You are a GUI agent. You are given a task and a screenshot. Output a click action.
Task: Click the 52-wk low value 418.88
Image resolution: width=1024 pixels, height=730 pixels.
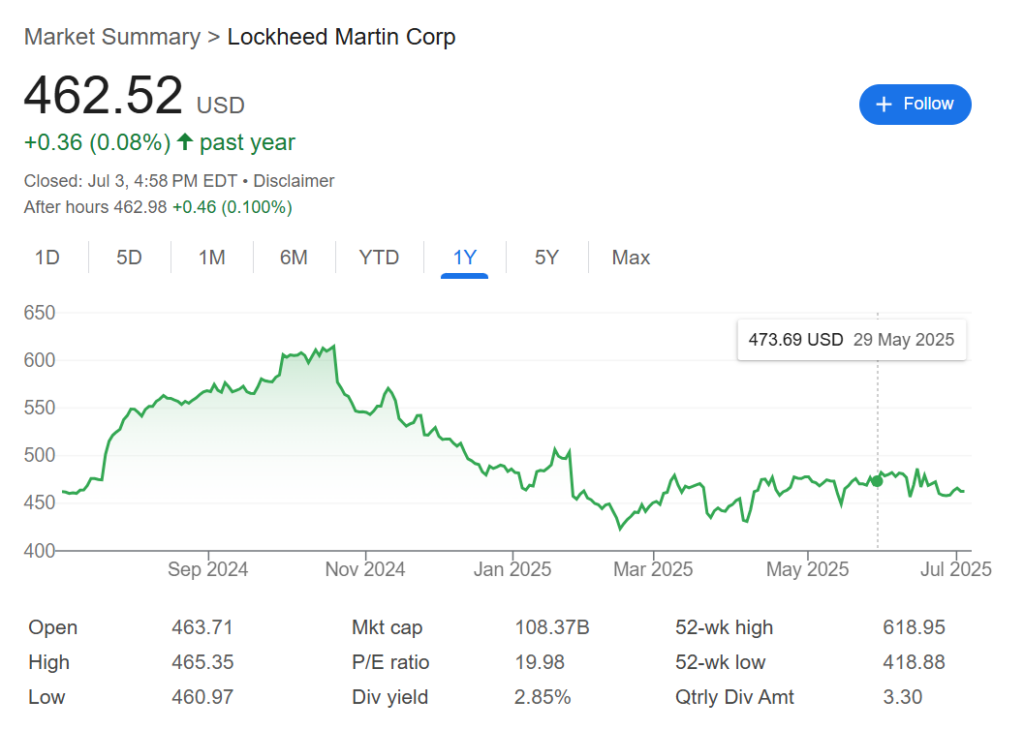(x=914, y=662)
